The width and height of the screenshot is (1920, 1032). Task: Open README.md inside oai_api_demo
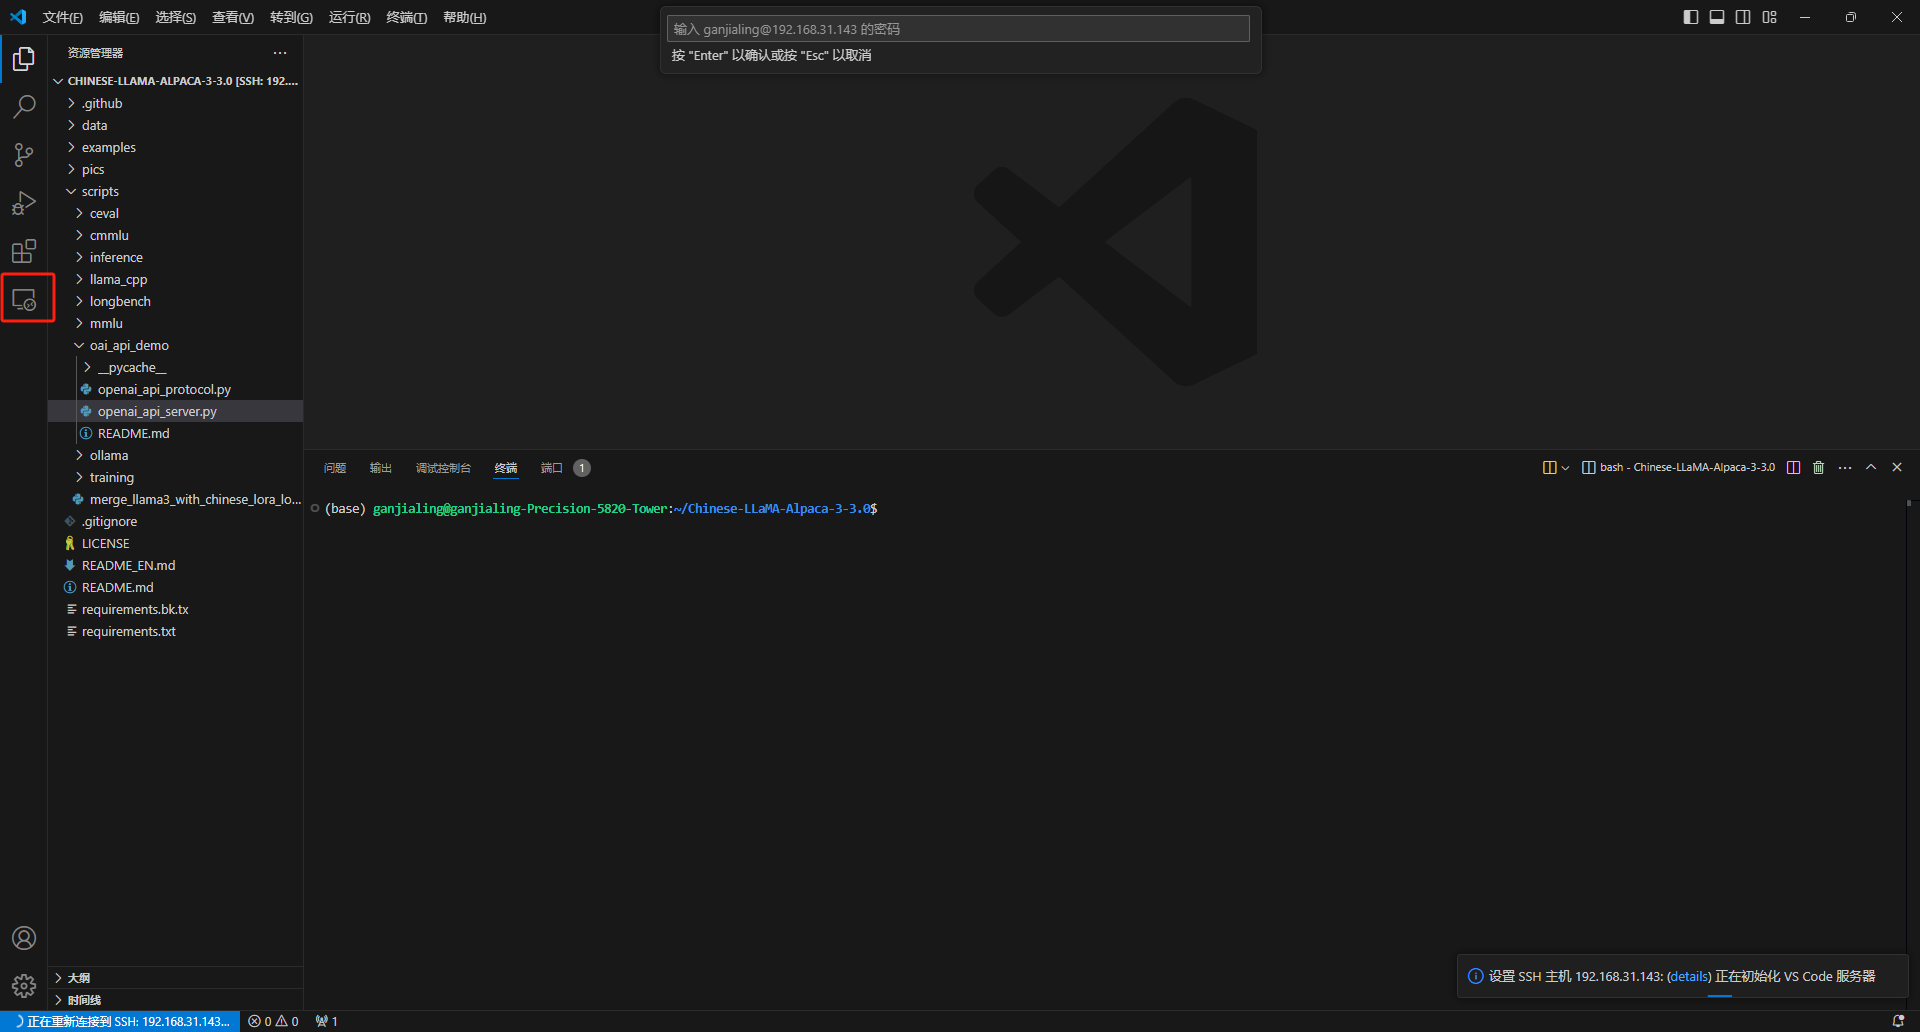(x=175, y=433)
